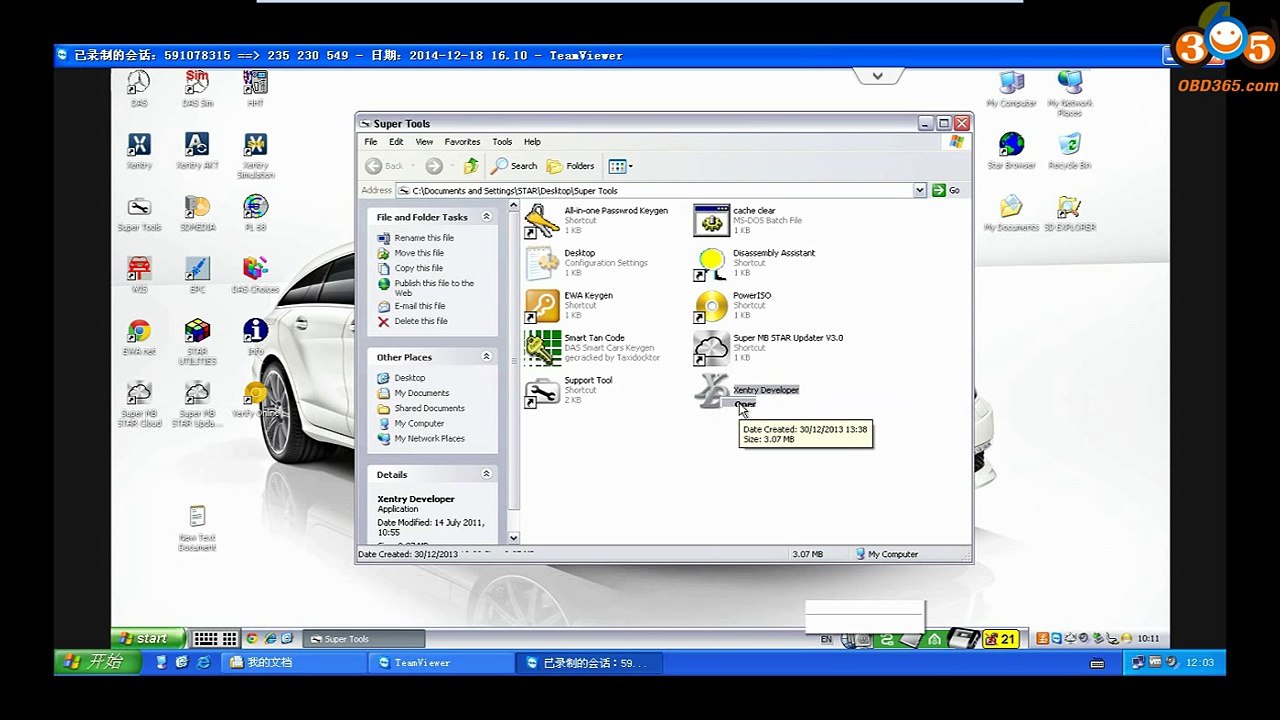Collapse the Details panel
The height and width of the screenshot is (720, 1280).
487,474
